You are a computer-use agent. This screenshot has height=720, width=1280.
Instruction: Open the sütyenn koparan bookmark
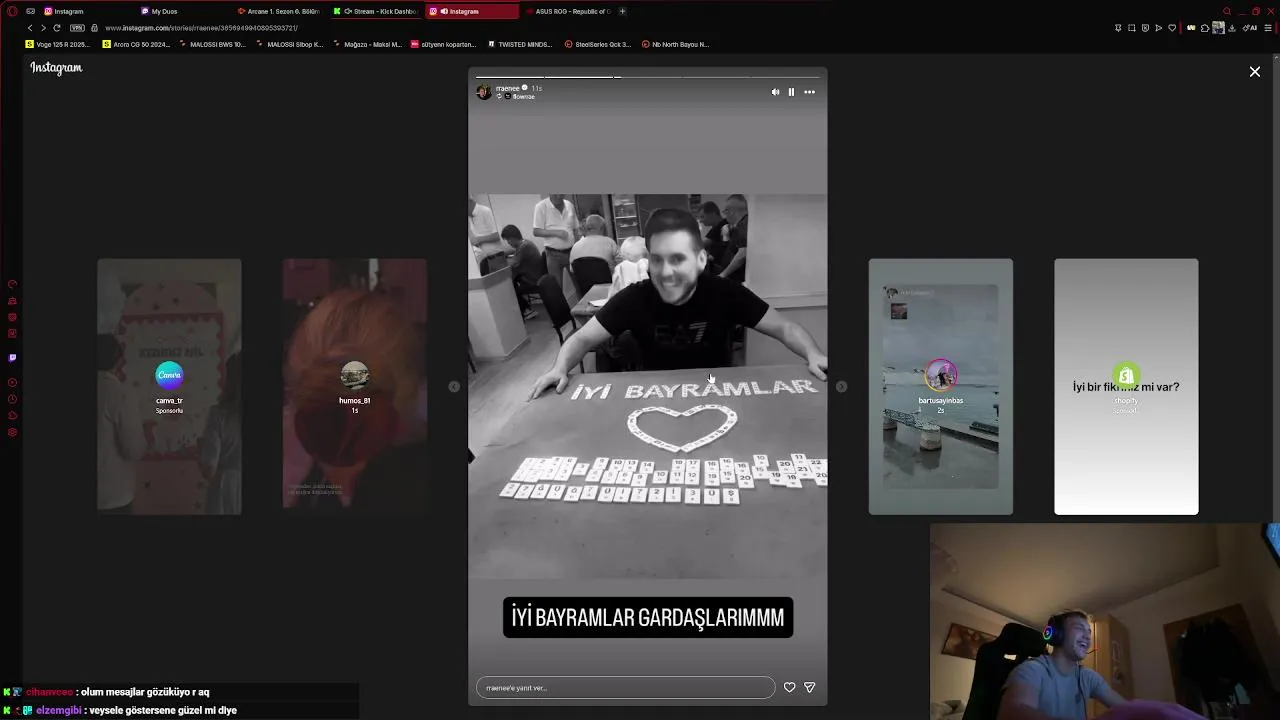[x=444, y=44]
